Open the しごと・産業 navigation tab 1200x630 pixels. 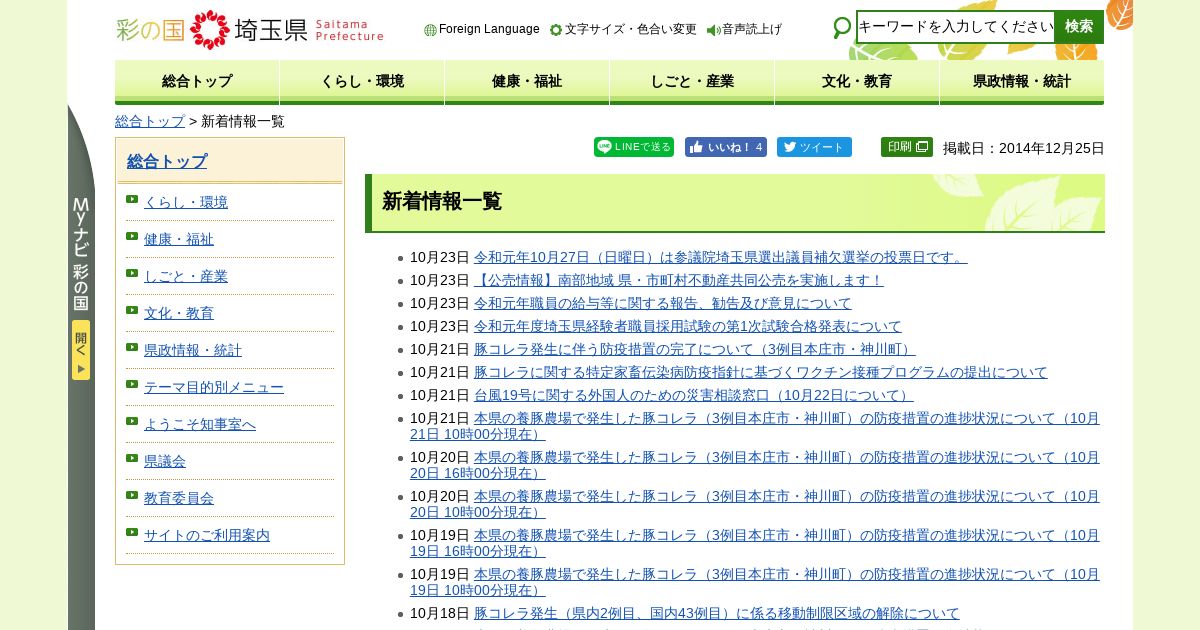692,82
